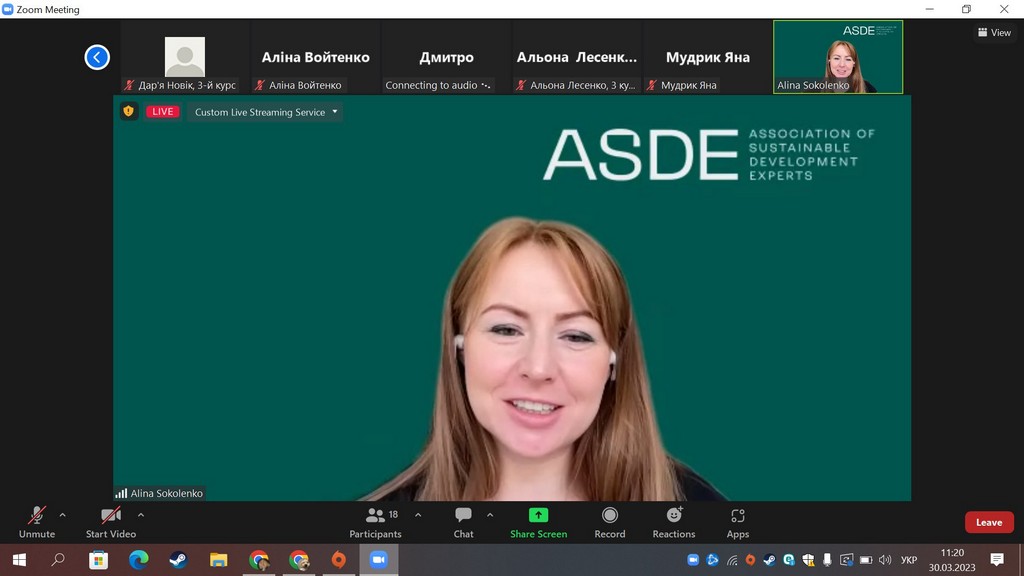Select Аліна Войтенко participant tile

click(x=315, y=57)
